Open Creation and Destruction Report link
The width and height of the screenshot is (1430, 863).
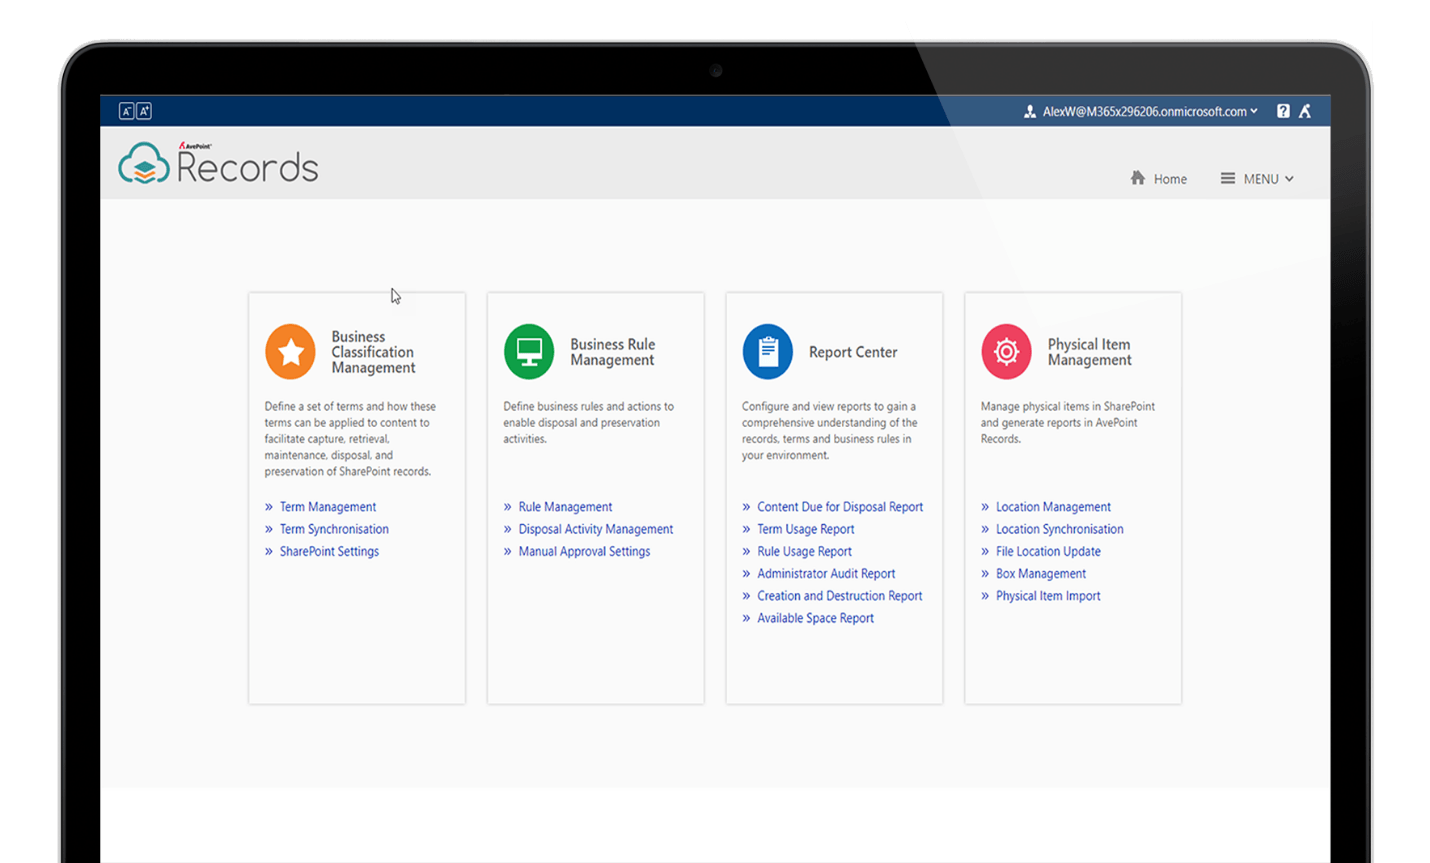pos(840,596)
